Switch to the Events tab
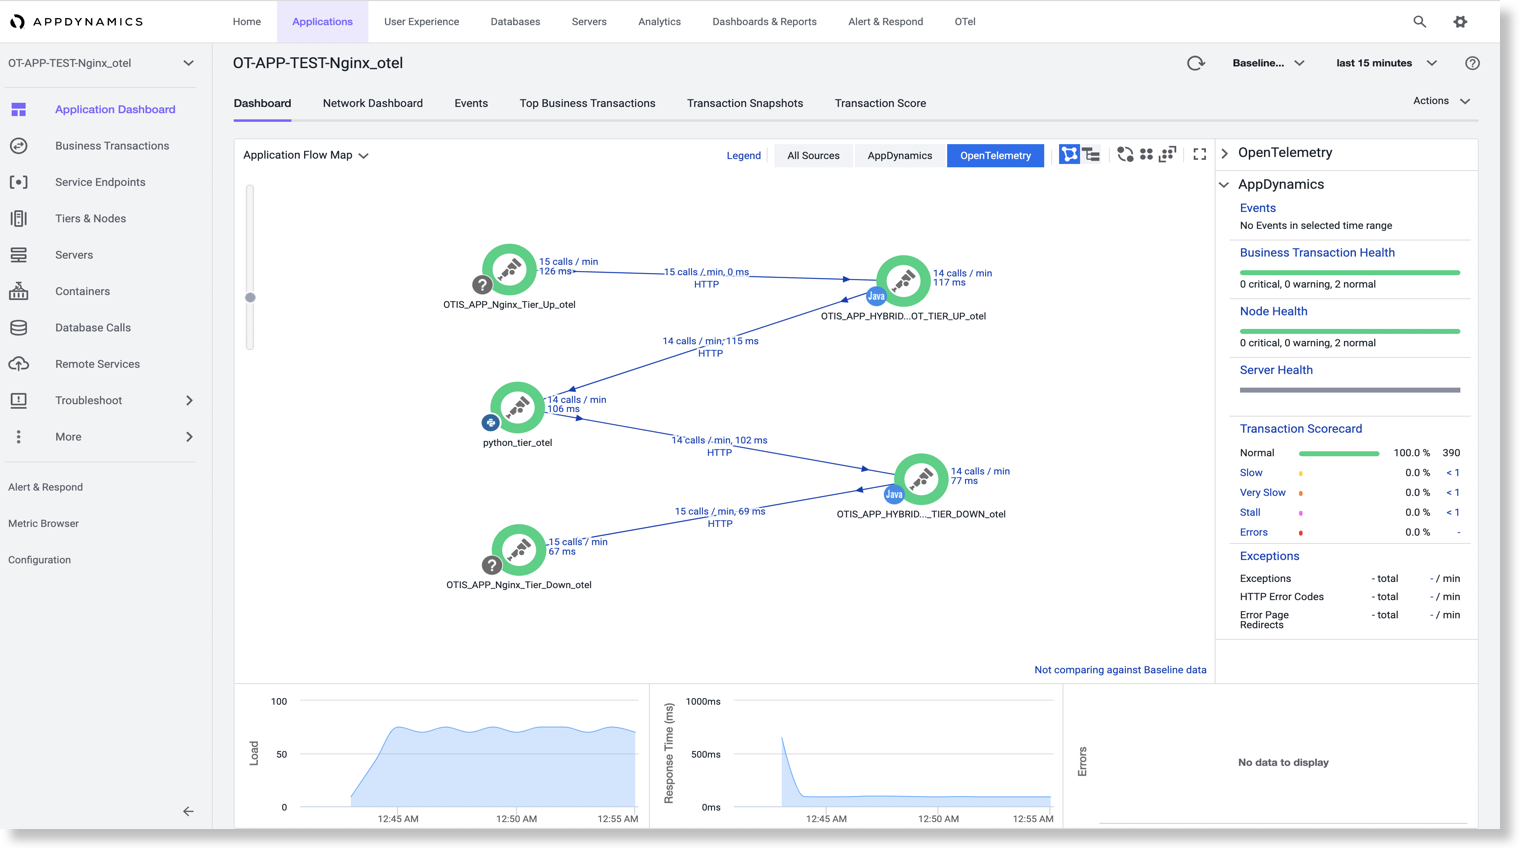The image size is (1520, 849). click(x=471, y=103)
